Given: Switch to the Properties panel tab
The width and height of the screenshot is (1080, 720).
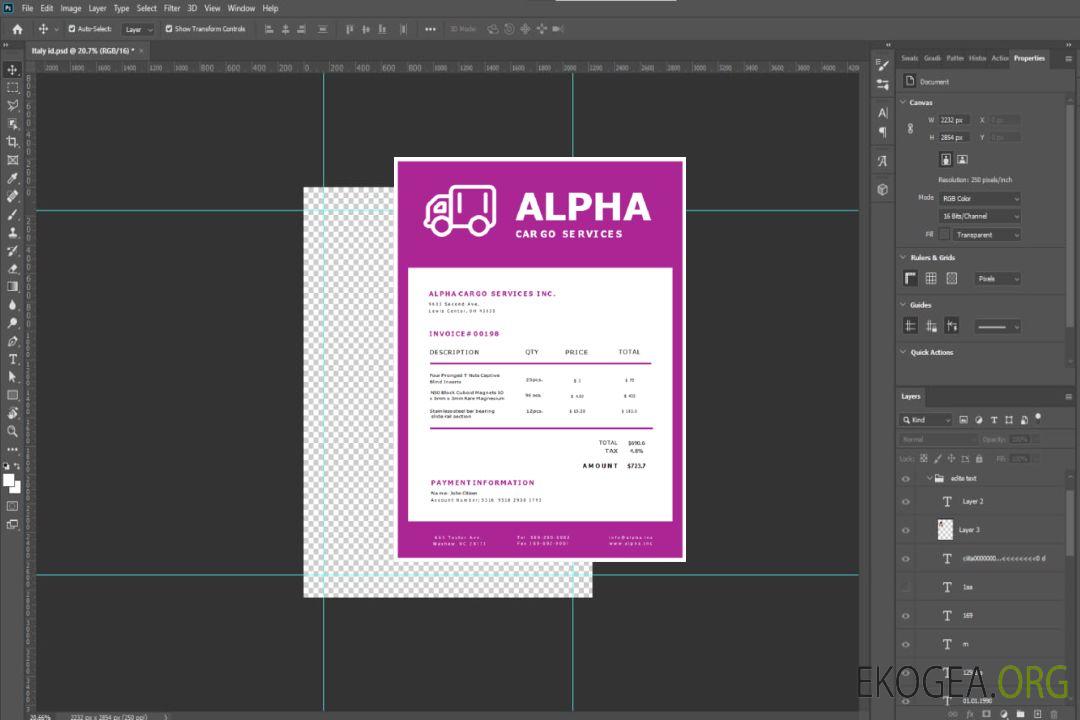Looking at the screenshot, I should [1029, 59].
